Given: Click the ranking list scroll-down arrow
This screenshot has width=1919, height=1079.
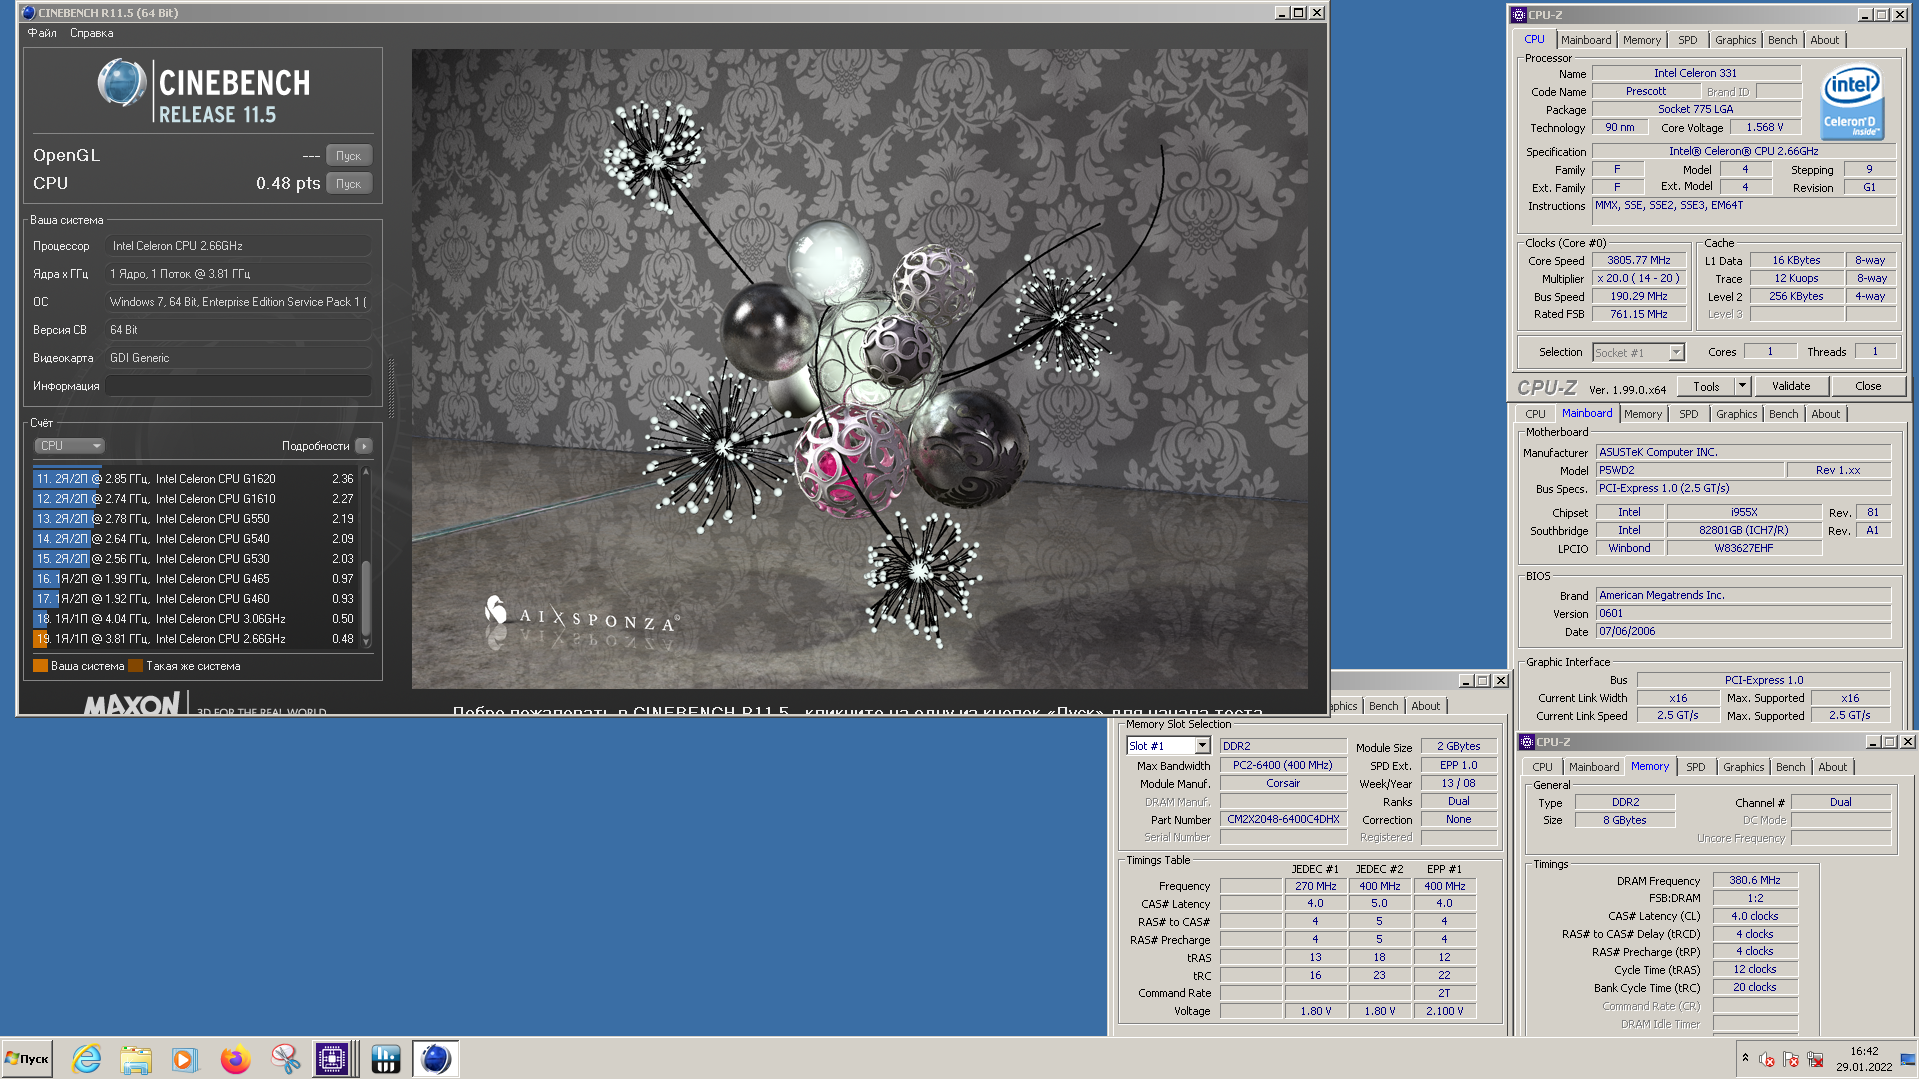Looking at the screenshot, I should pos(366,642).
